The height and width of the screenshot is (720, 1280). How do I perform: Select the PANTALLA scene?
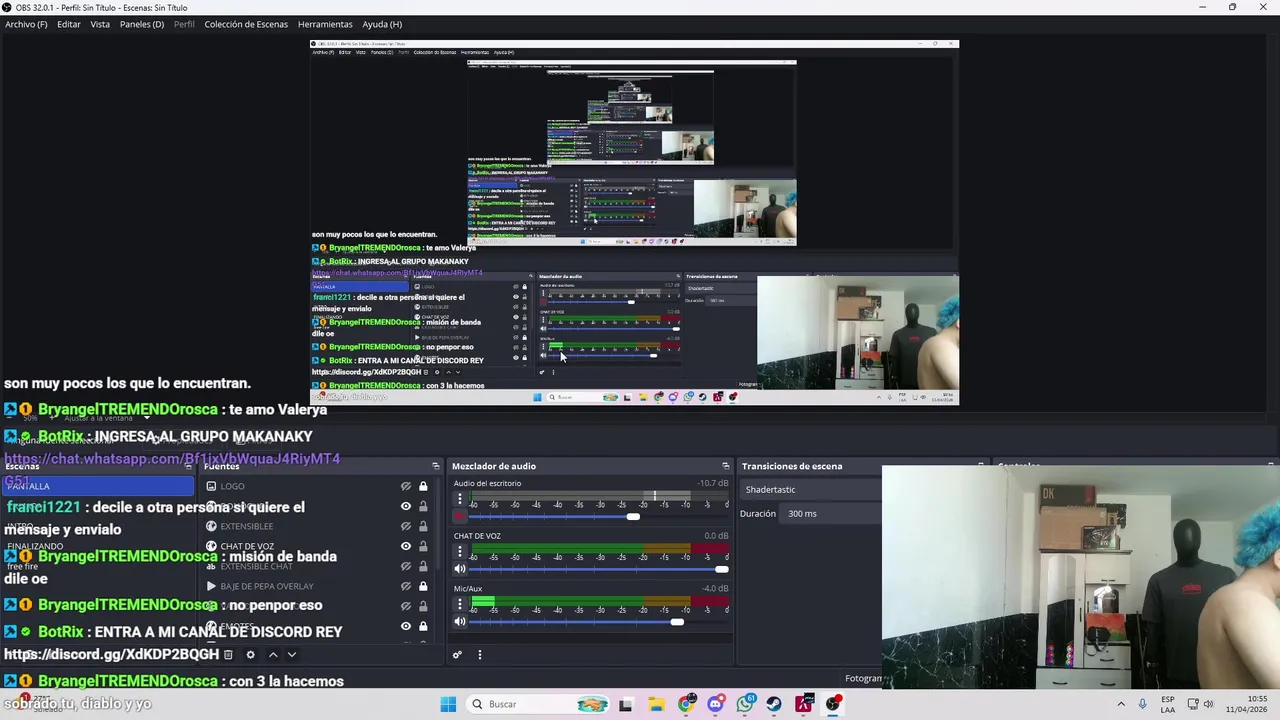pyautogui.click(x=97, y=486)
